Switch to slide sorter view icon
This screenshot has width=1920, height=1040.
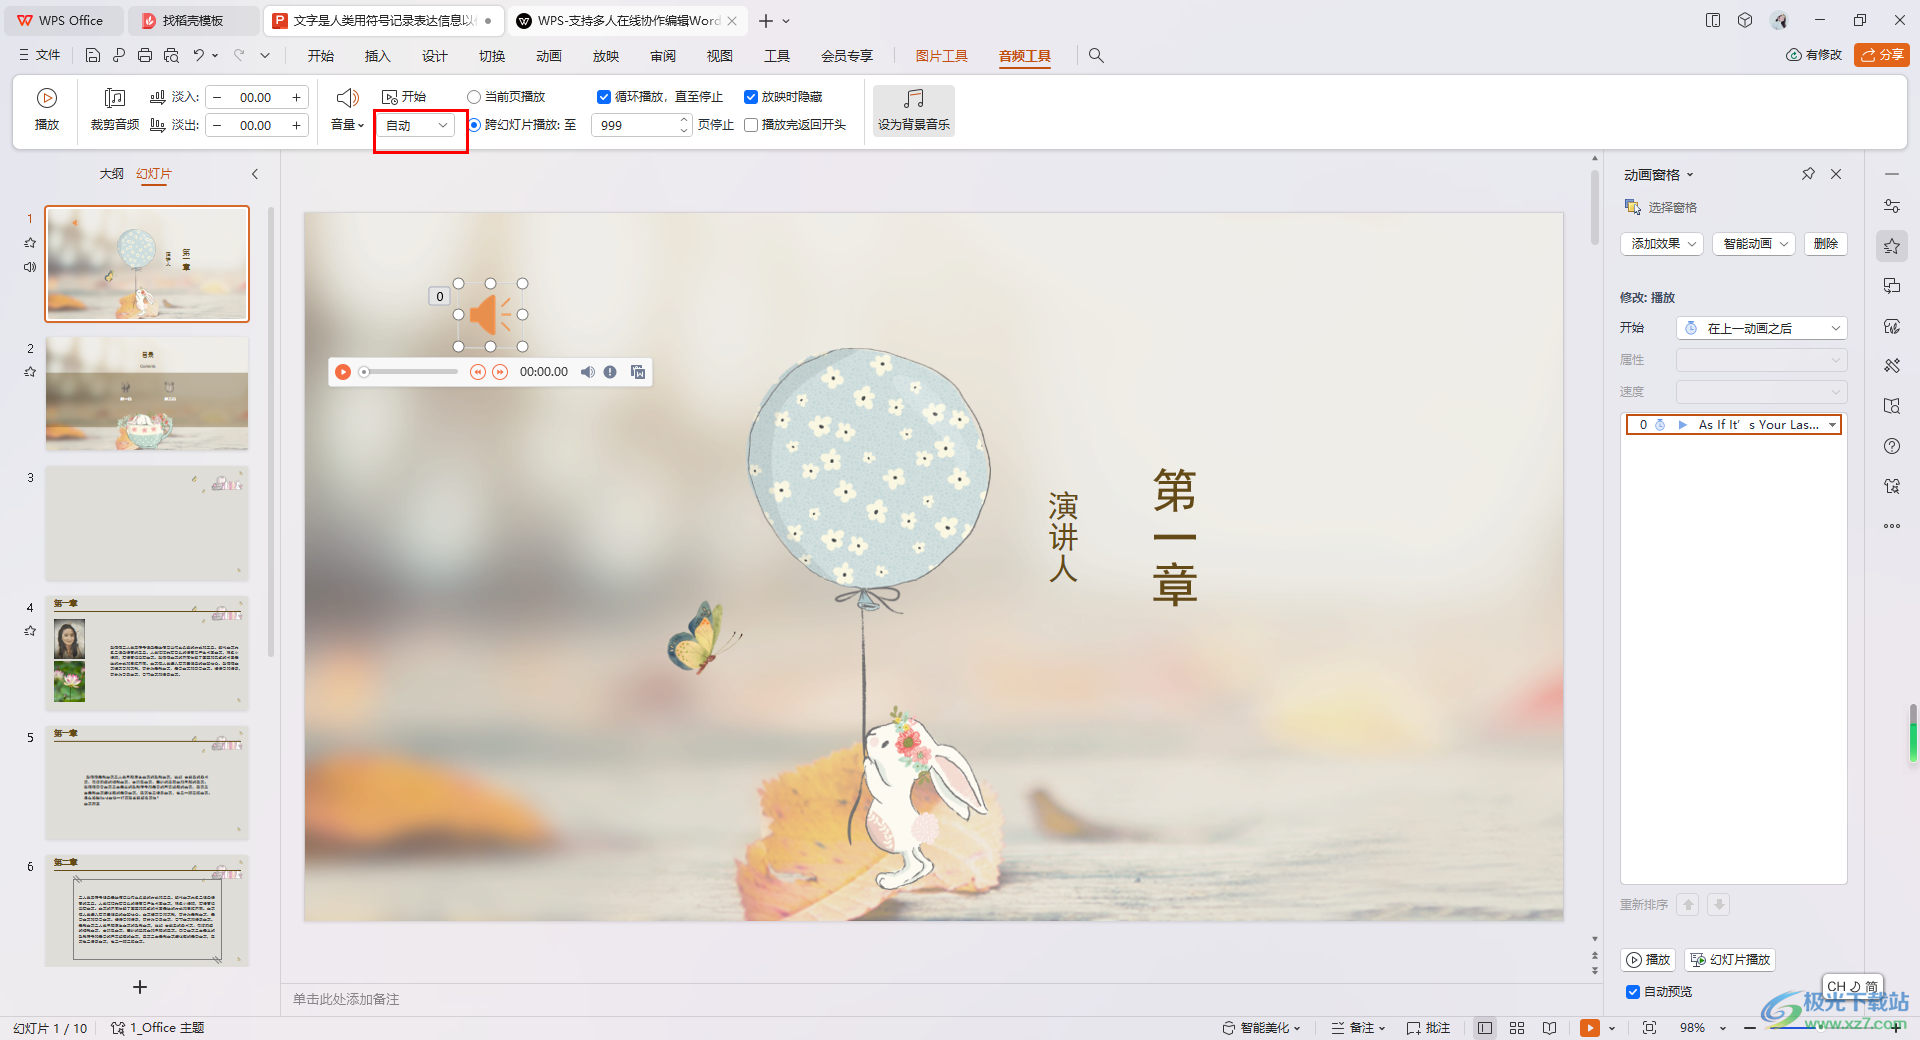pos(1517,1028)
